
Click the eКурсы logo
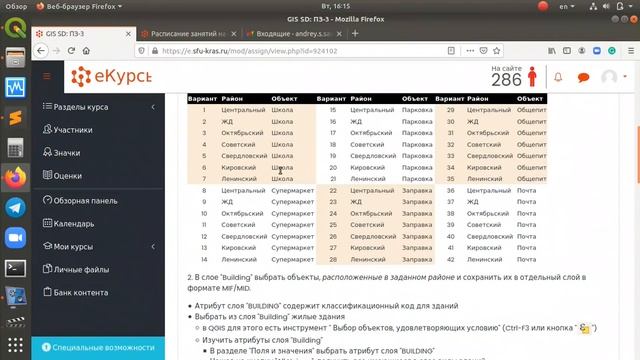(111, 76)
